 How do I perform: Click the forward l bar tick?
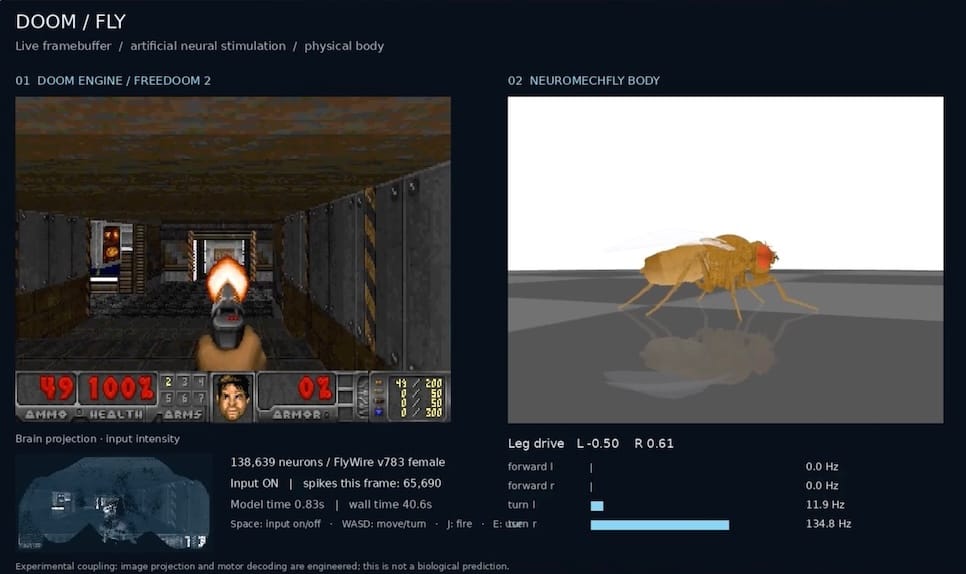(591, 467)
